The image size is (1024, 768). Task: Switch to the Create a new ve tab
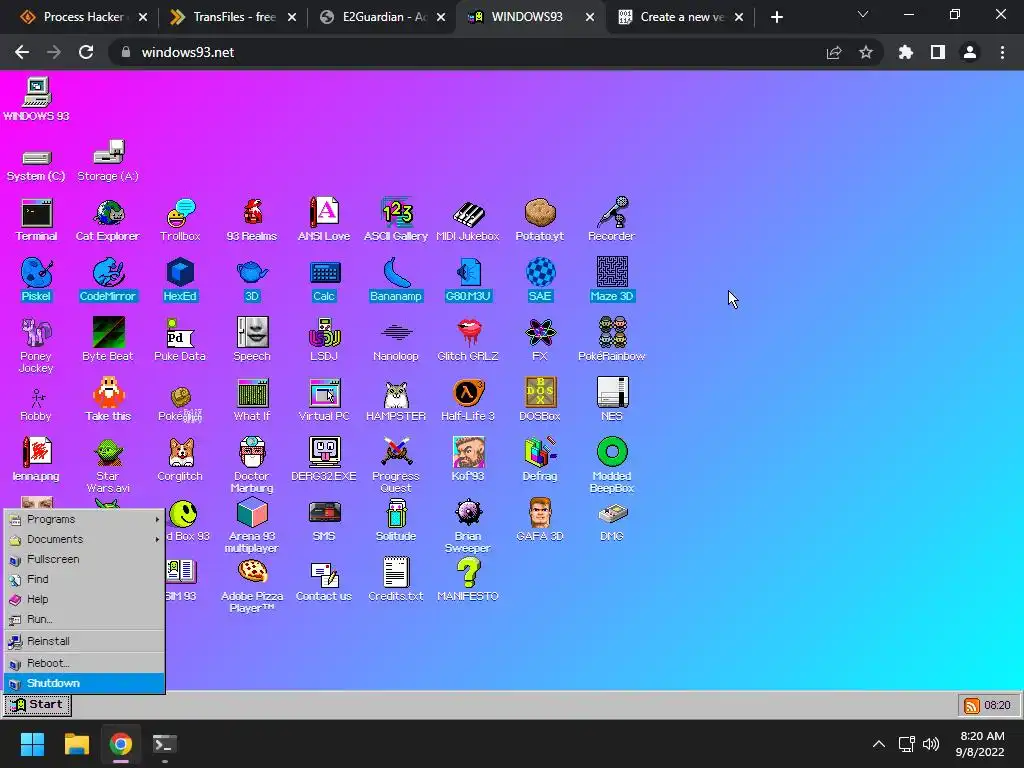680,17
